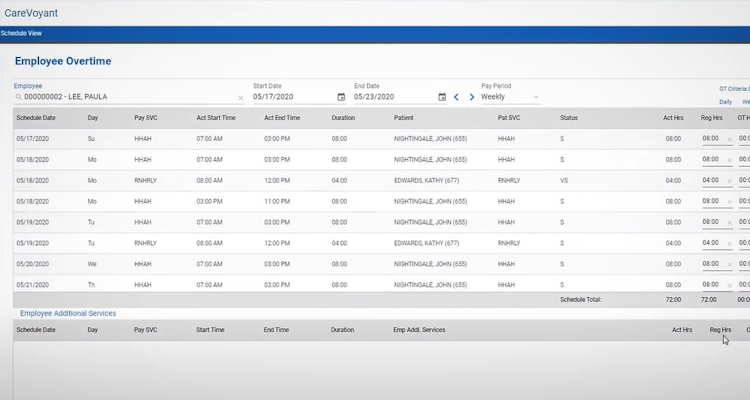Sort by Pay SVC column in top table
This screenshot has height=400, width=750.
click(x=145, y=118)
